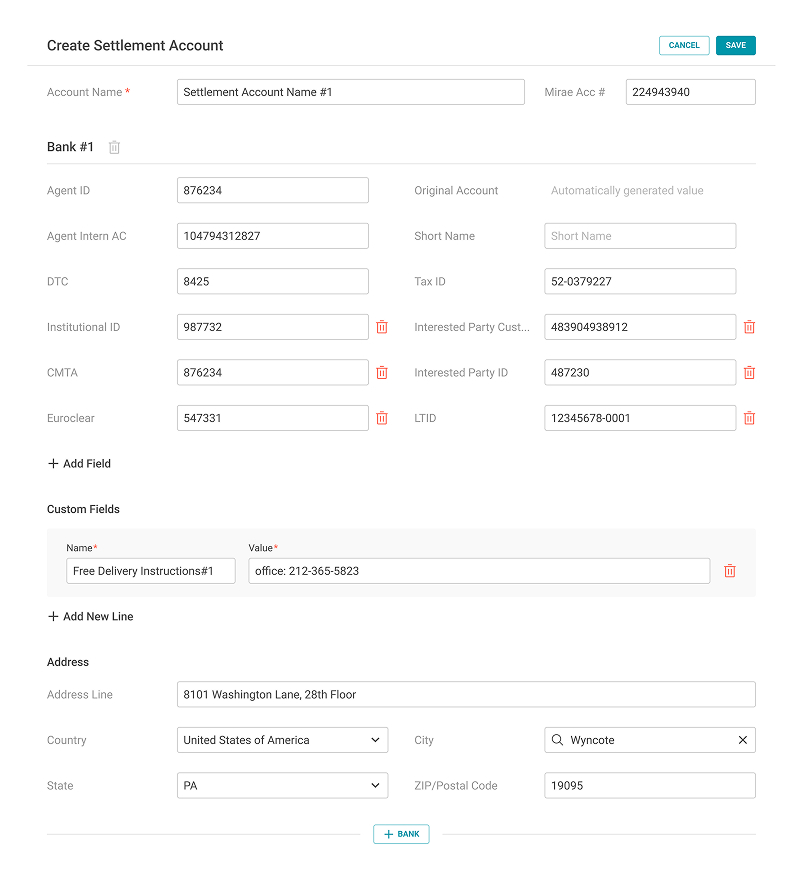Image resolution: width=801 pixels, height=870 pixels.
Task: Add another bank with + BANK
Action: point(401,834)
